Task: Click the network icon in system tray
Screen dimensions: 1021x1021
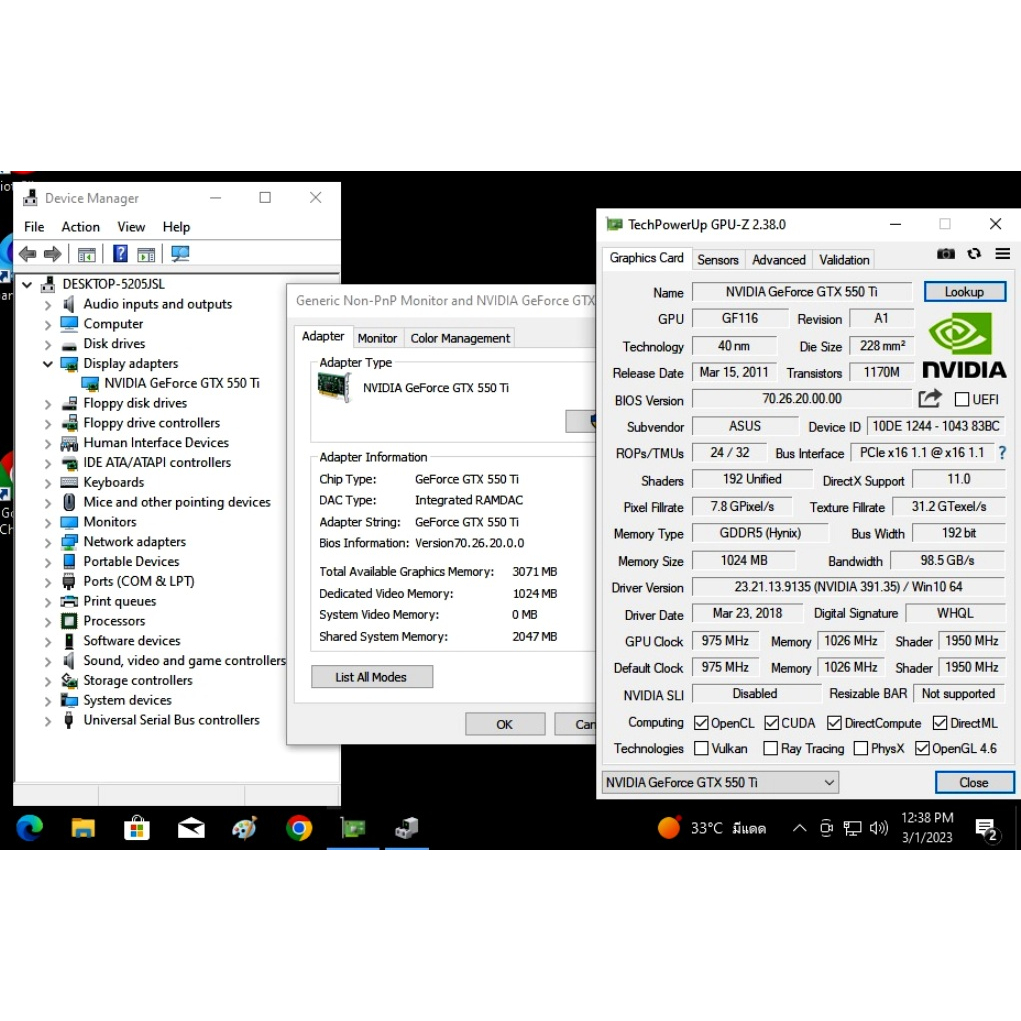Action: pyautogui.click(x=852, y=828)
